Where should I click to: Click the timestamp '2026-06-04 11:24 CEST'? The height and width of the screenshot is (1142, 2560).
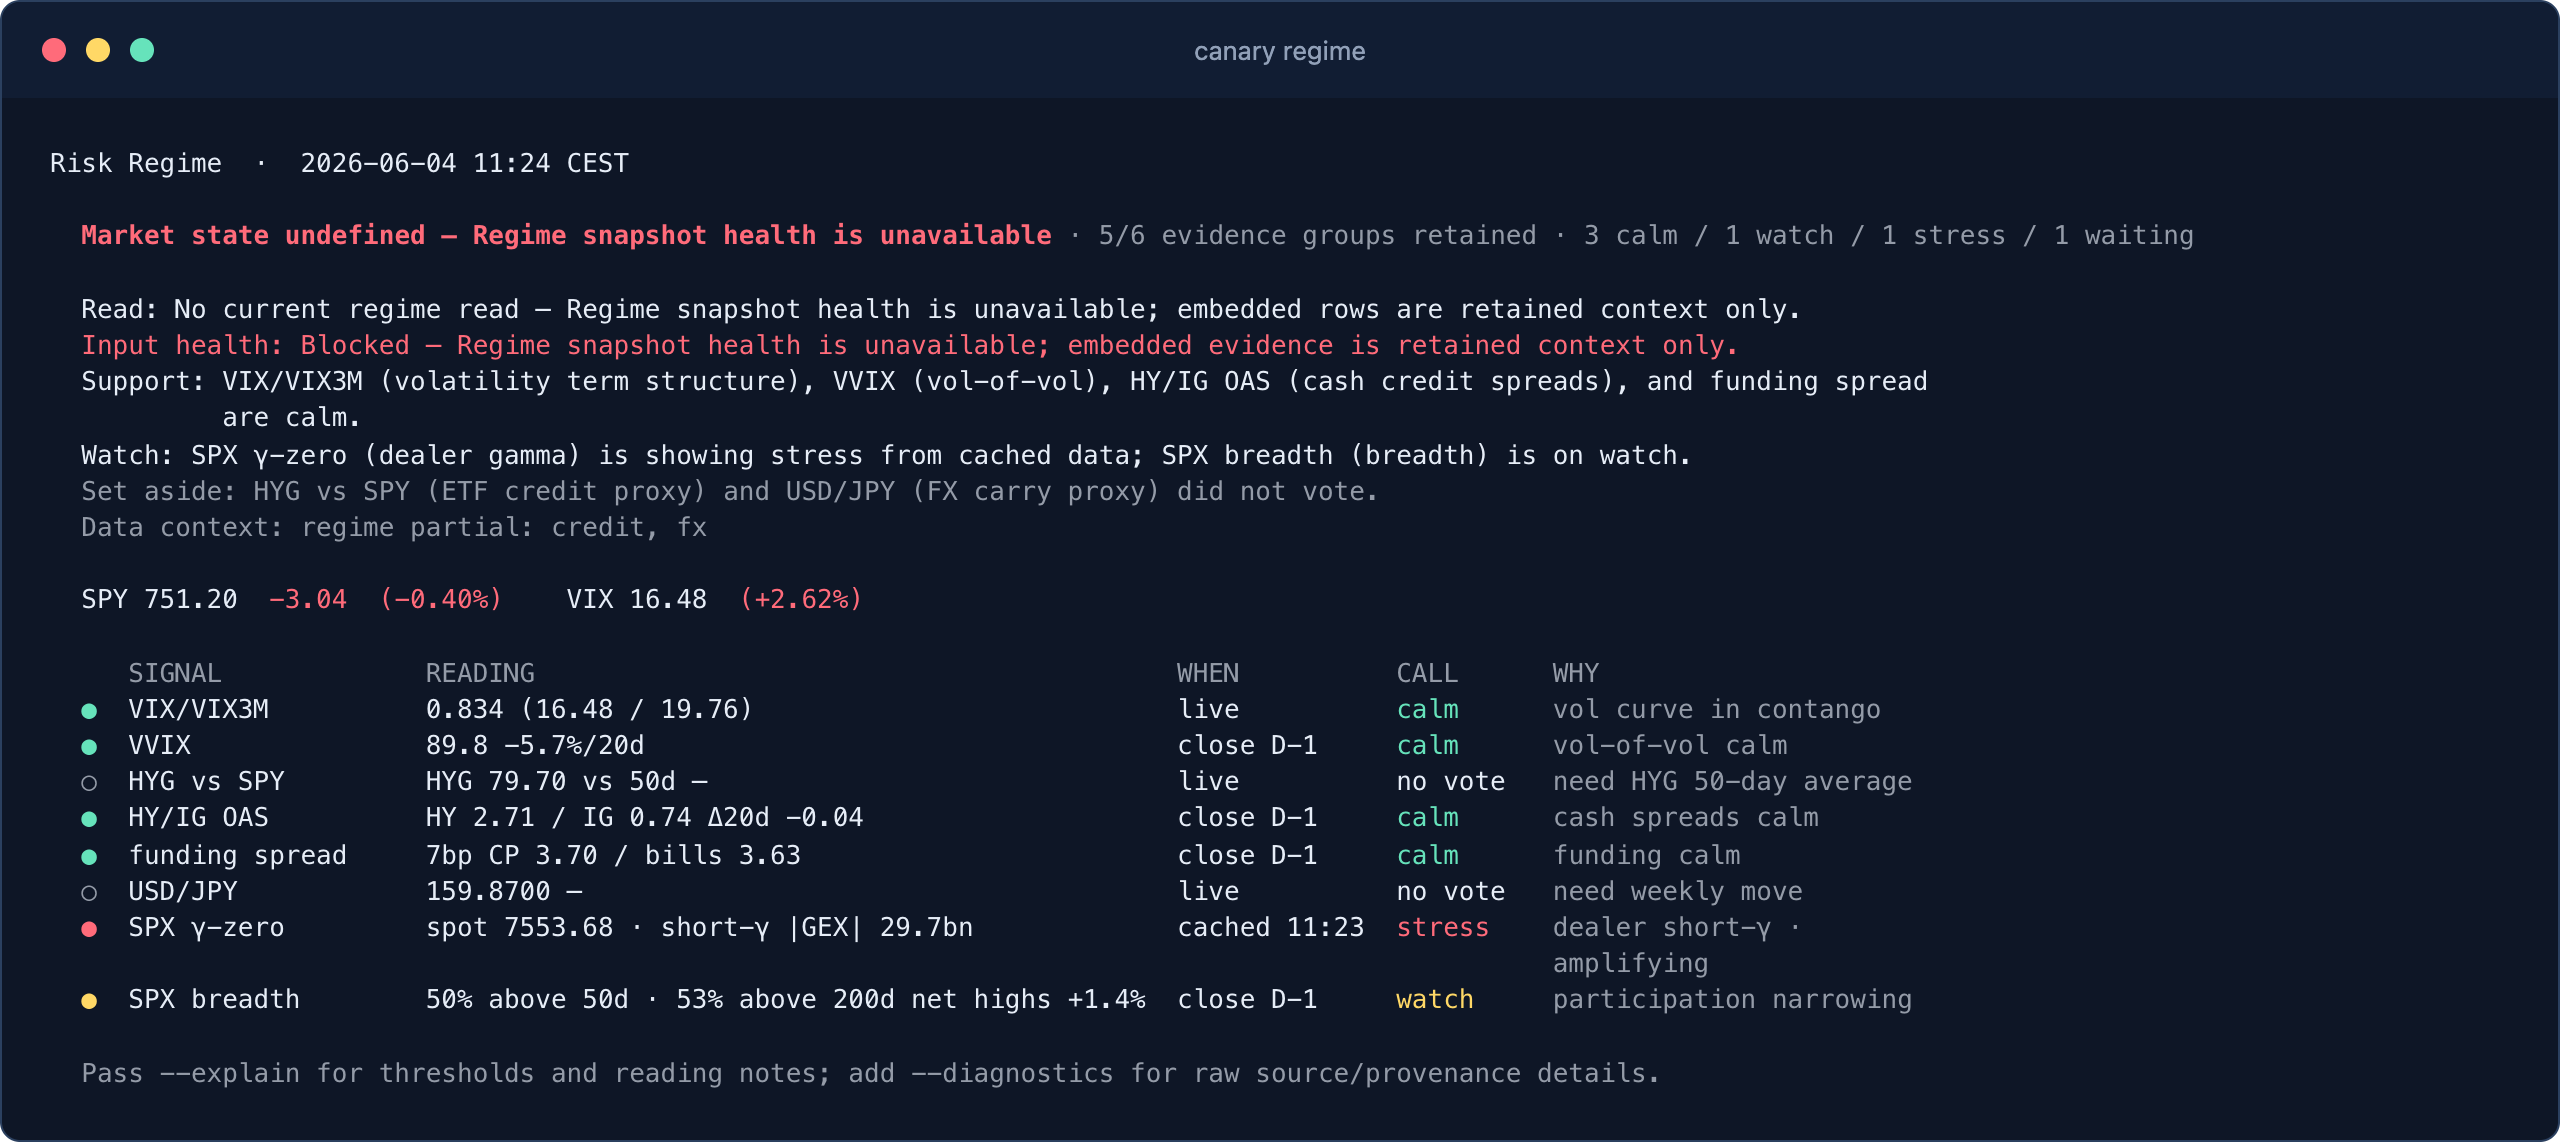(465, 163)
